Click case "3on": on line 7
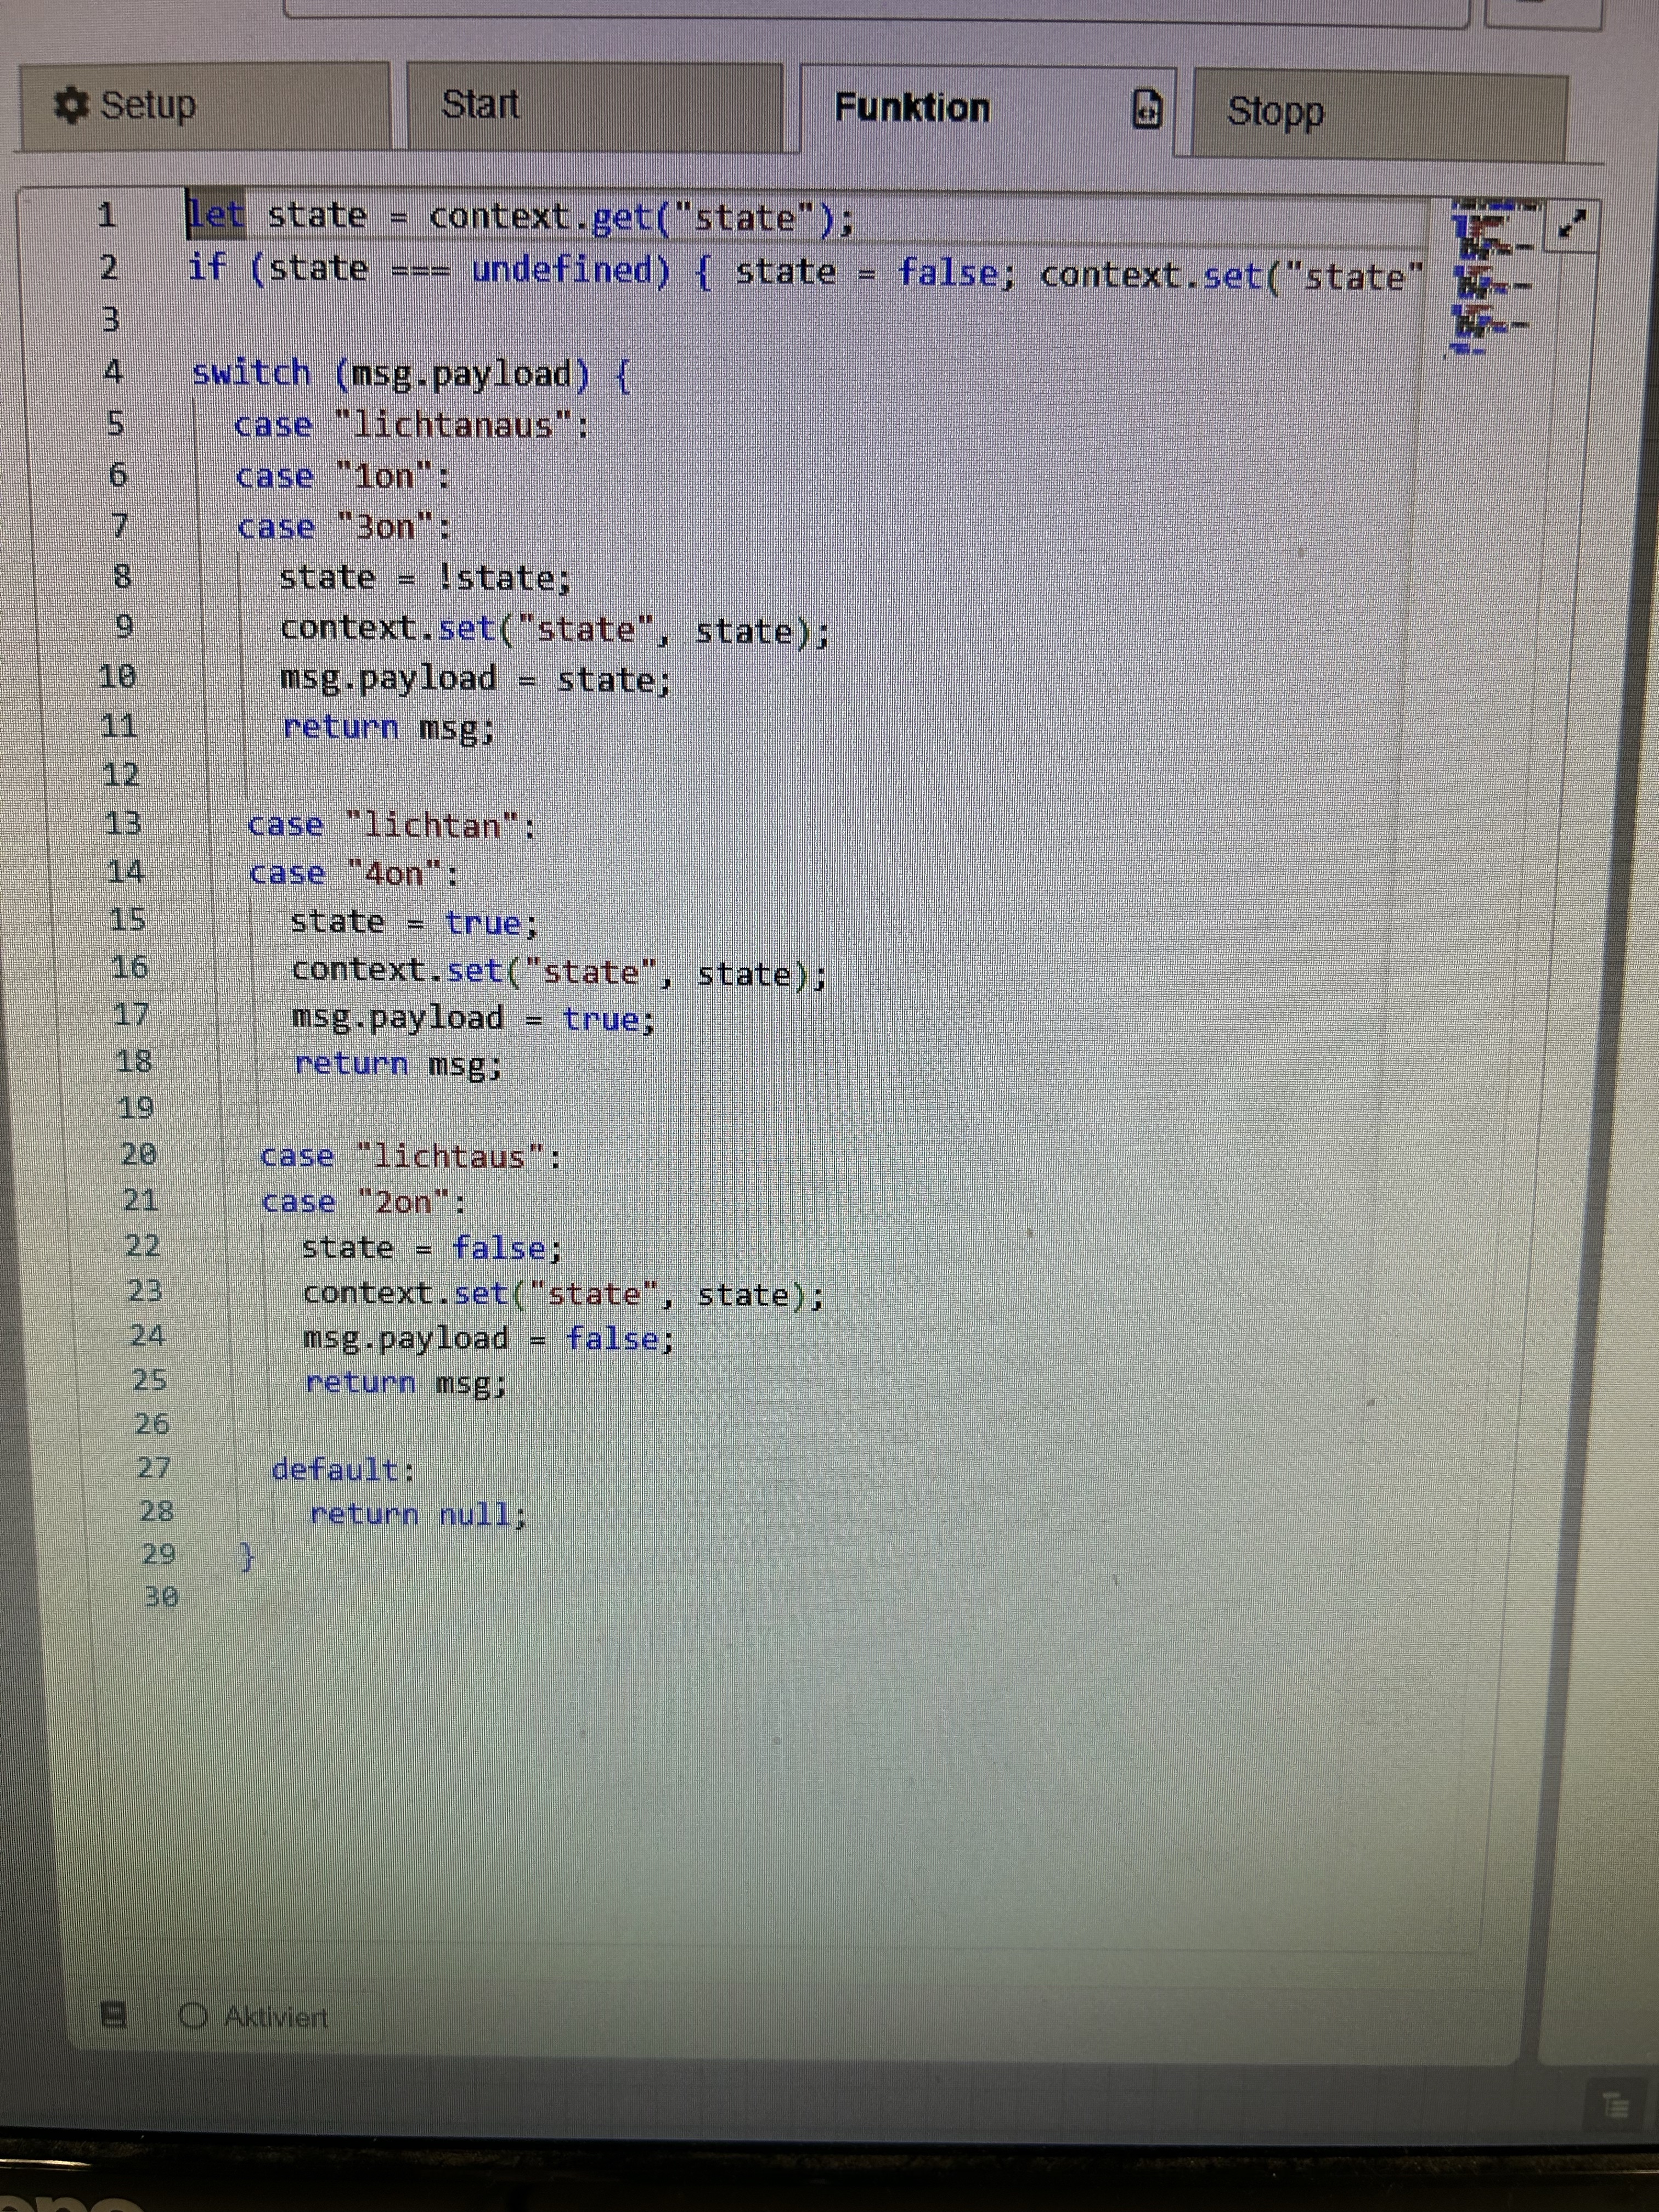This screenshot has width=1659, height=2212. [345, 526]
